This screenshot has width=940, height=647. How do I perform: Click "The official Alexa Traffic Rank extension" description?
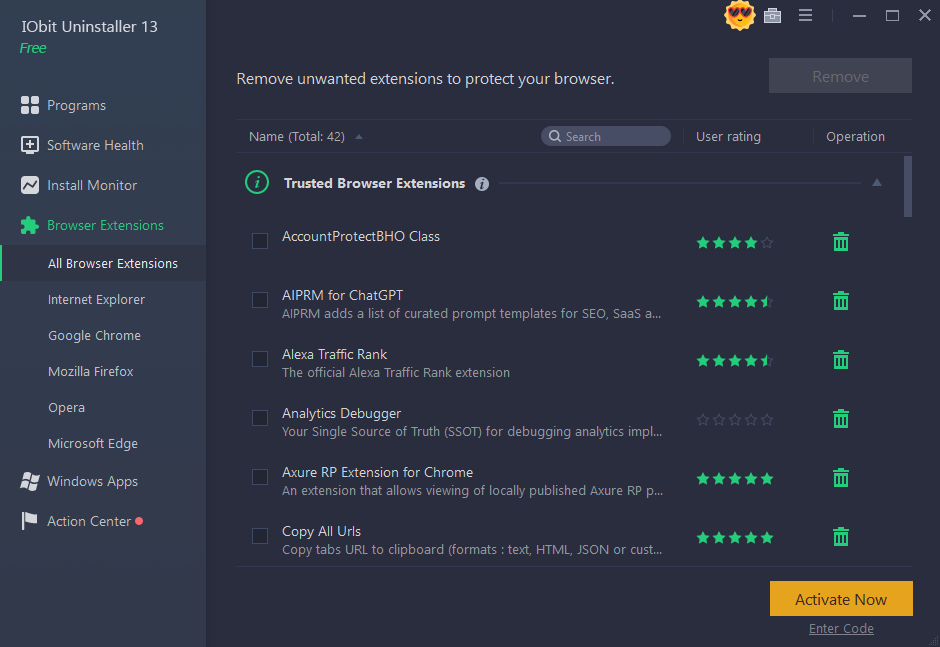click(x=396, y=372)
